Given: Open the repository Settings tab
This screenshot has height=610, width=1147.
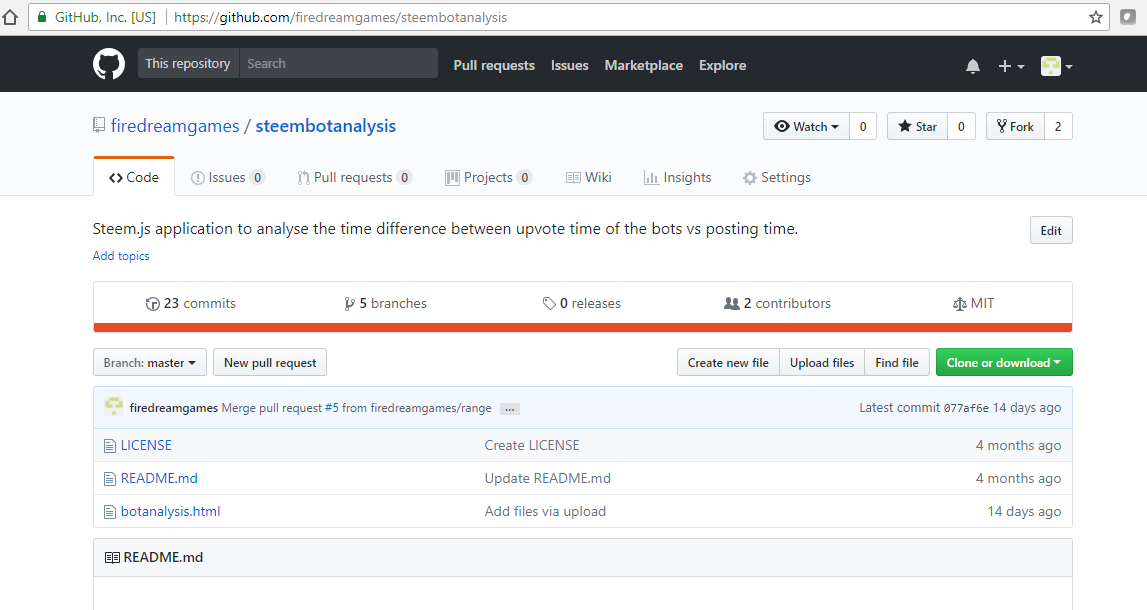Looking at the screenshot, I should pos(777,177).
